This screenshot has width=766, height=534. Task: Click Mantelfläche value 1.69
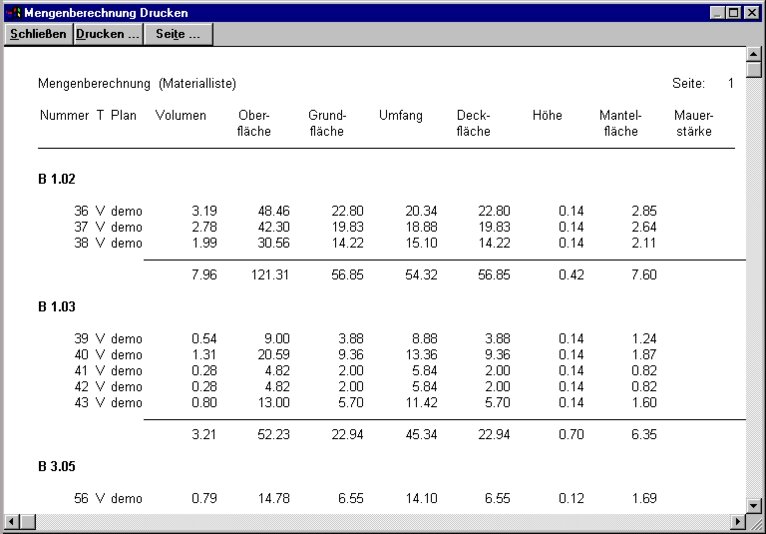pyautogui.click(x=644, y=499)
